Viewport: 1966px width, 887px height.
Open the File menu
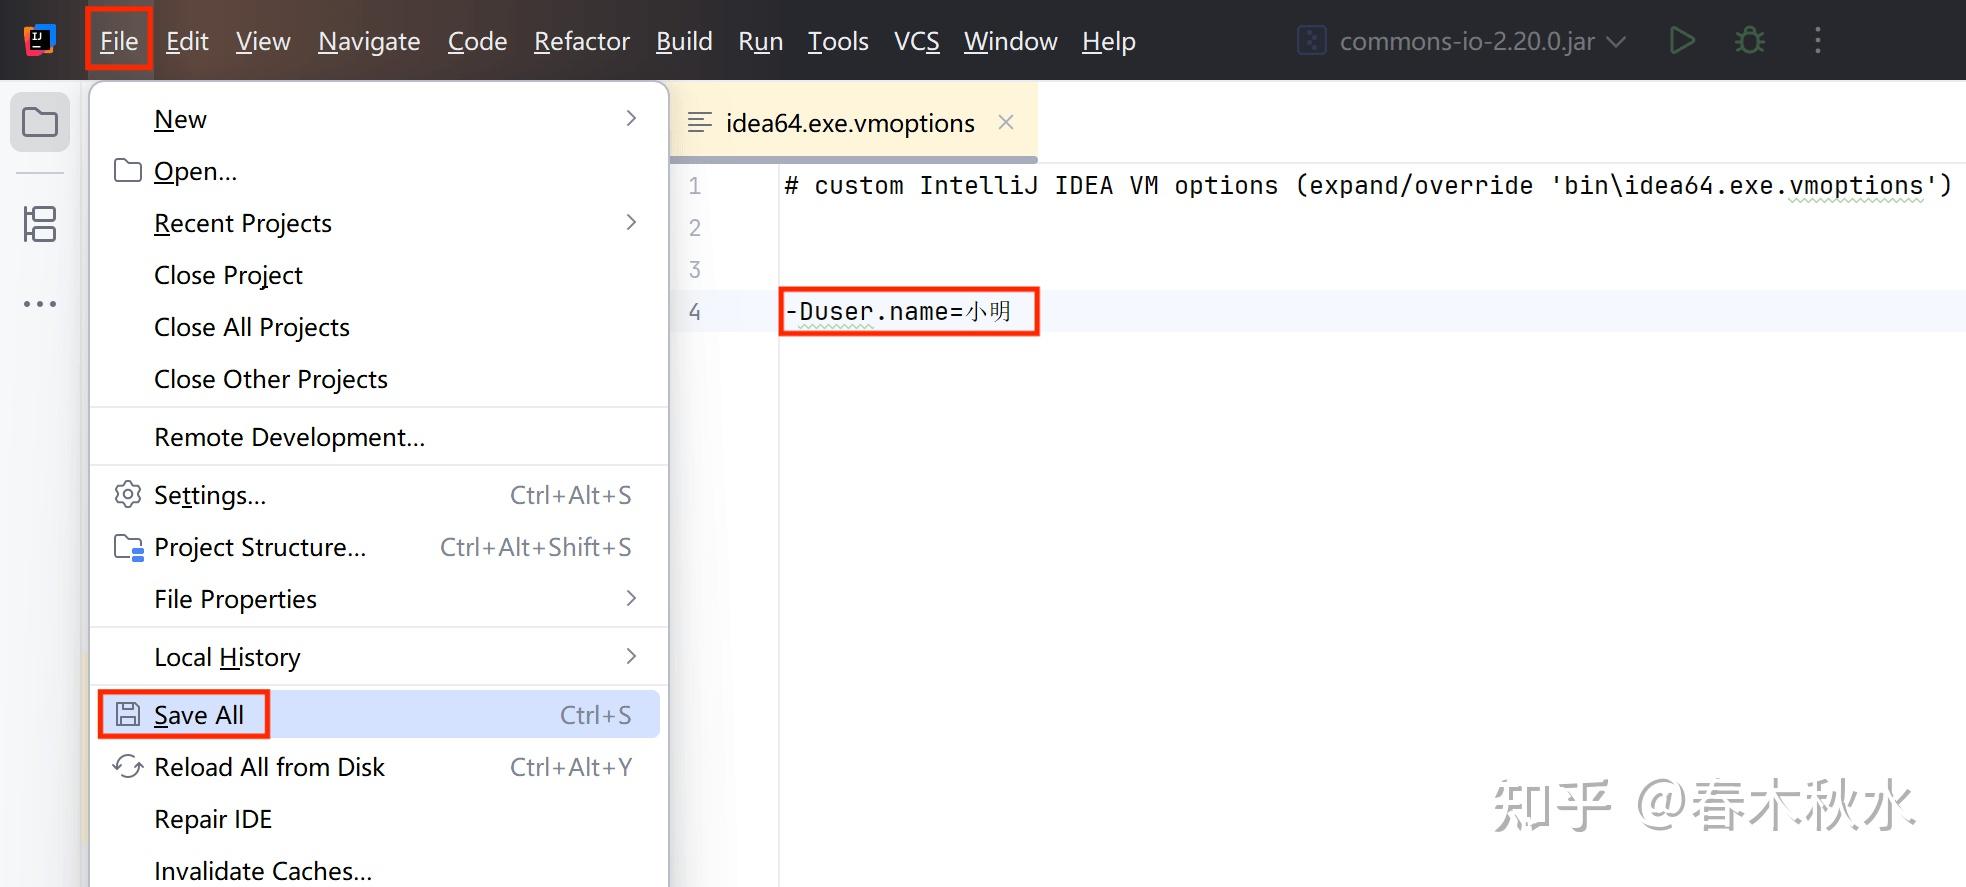coord(119,41)
